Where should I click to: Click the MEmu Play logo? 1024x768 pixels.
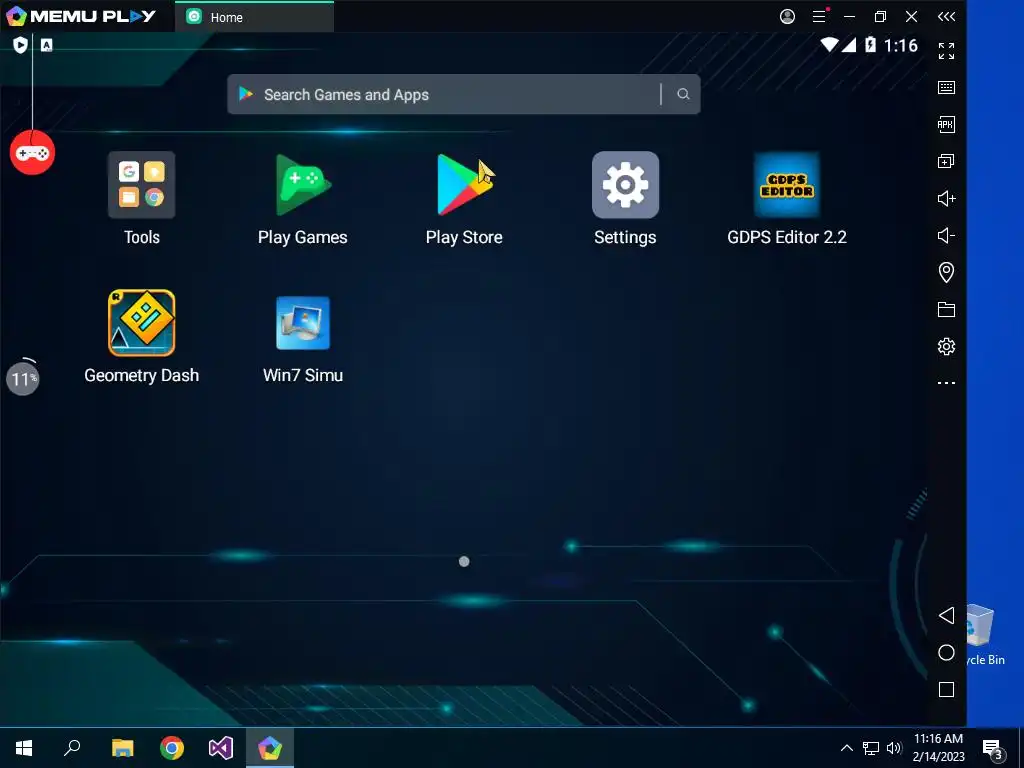click(80, 16)
